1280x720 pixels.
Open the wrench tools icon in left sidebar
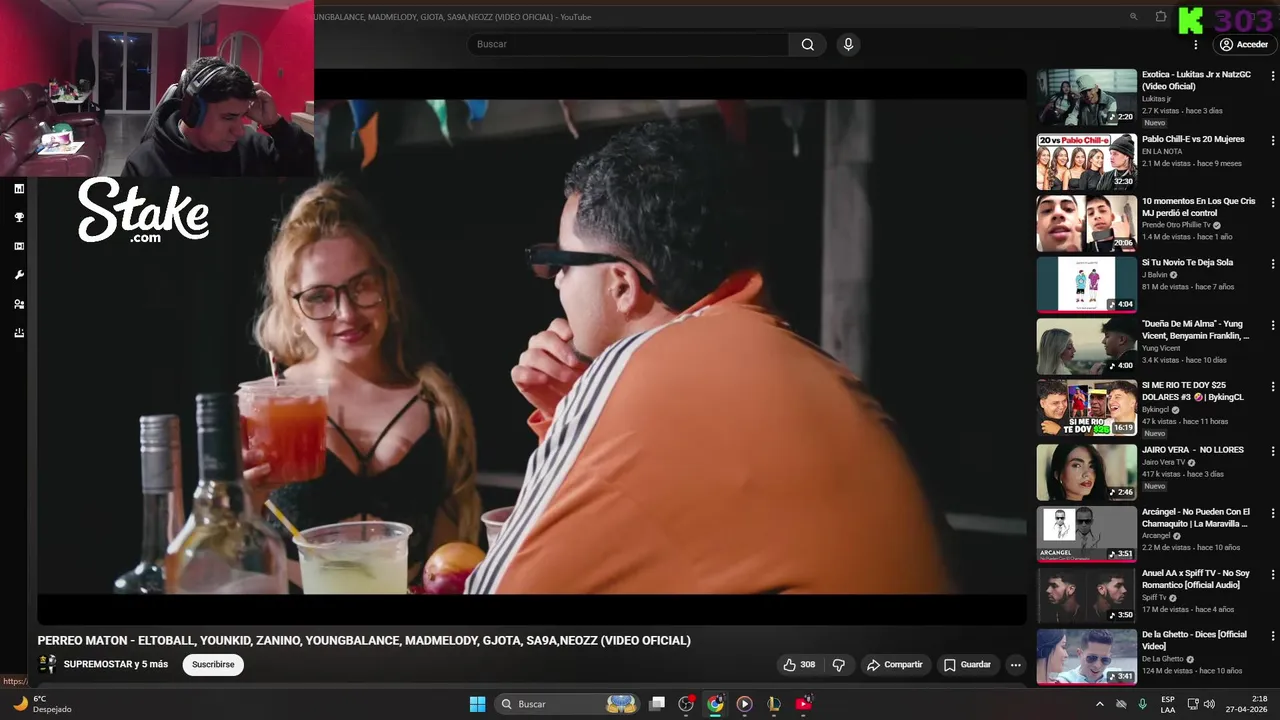pyautogui.click(x=19, y=275)
